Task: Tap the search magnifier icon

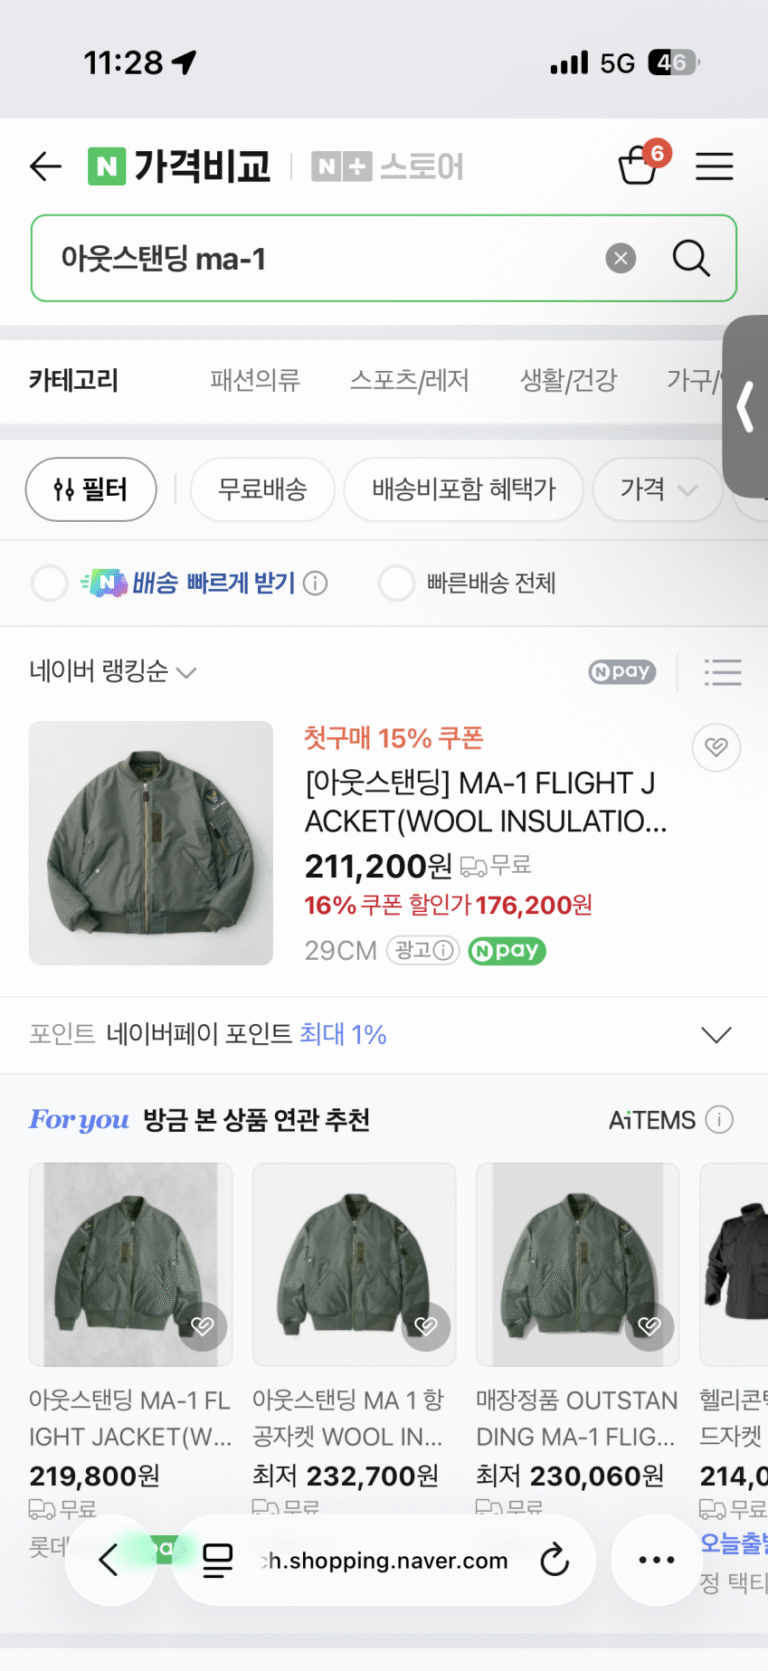Action: coord(690,258)
